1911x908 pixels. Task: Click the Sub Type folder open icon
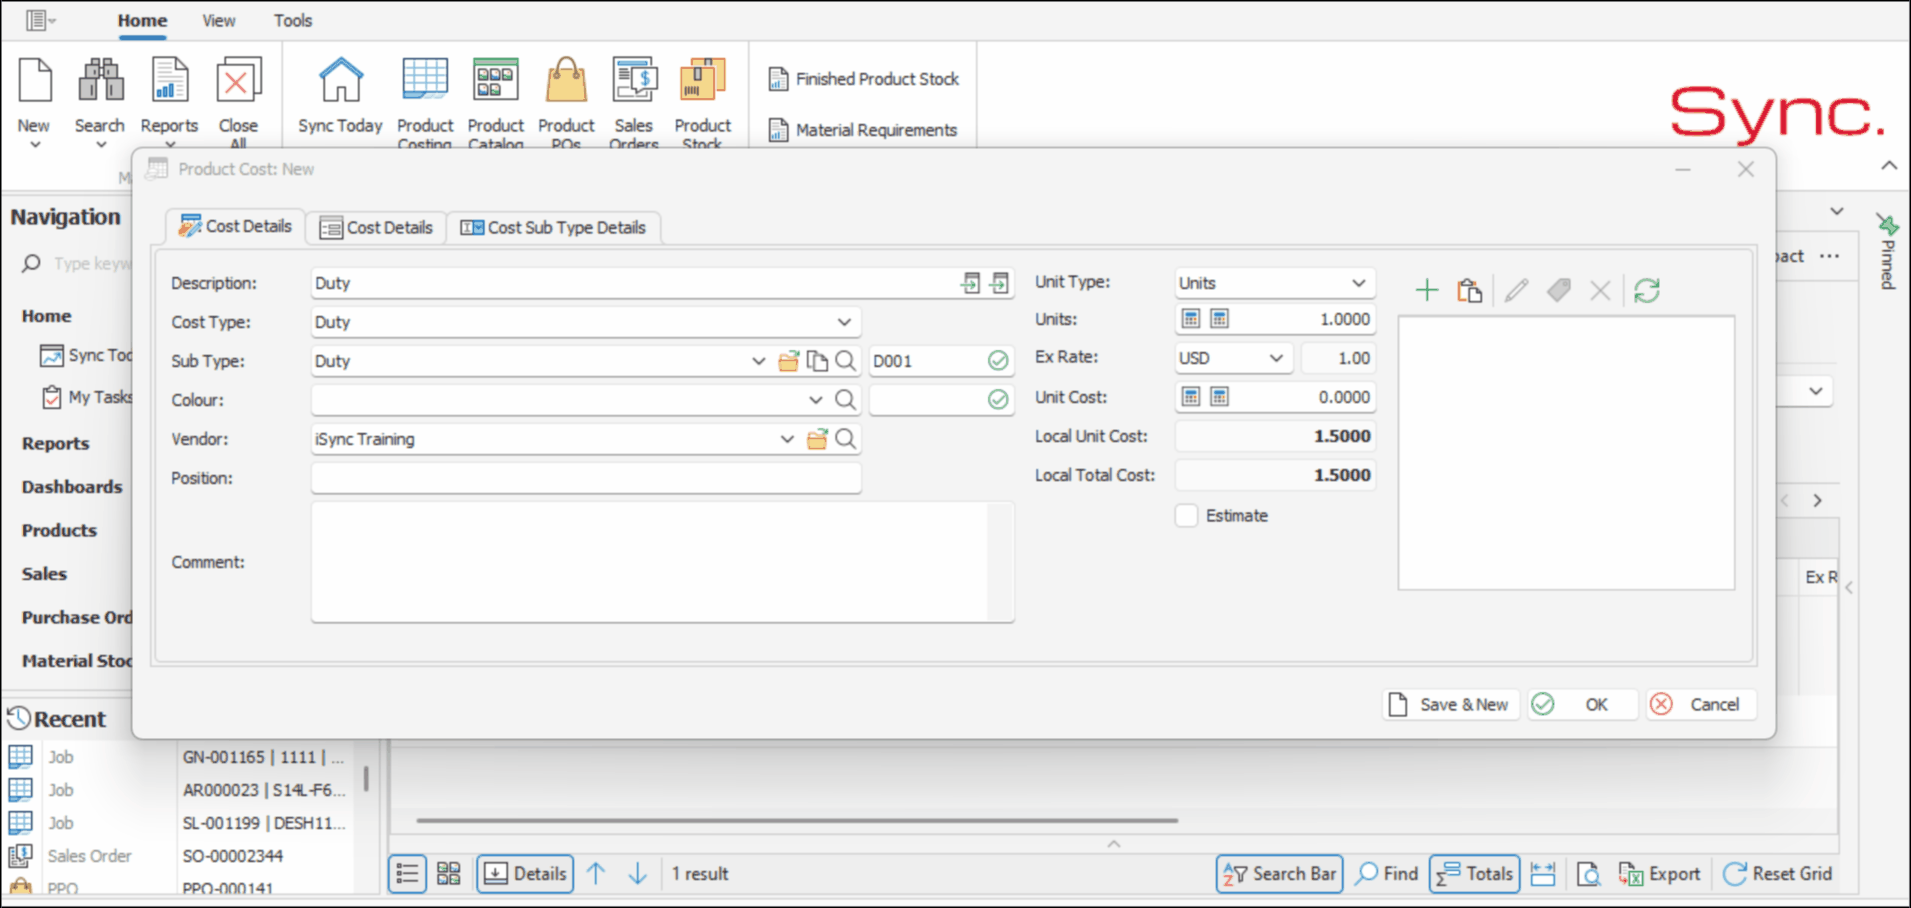point(789,361)
